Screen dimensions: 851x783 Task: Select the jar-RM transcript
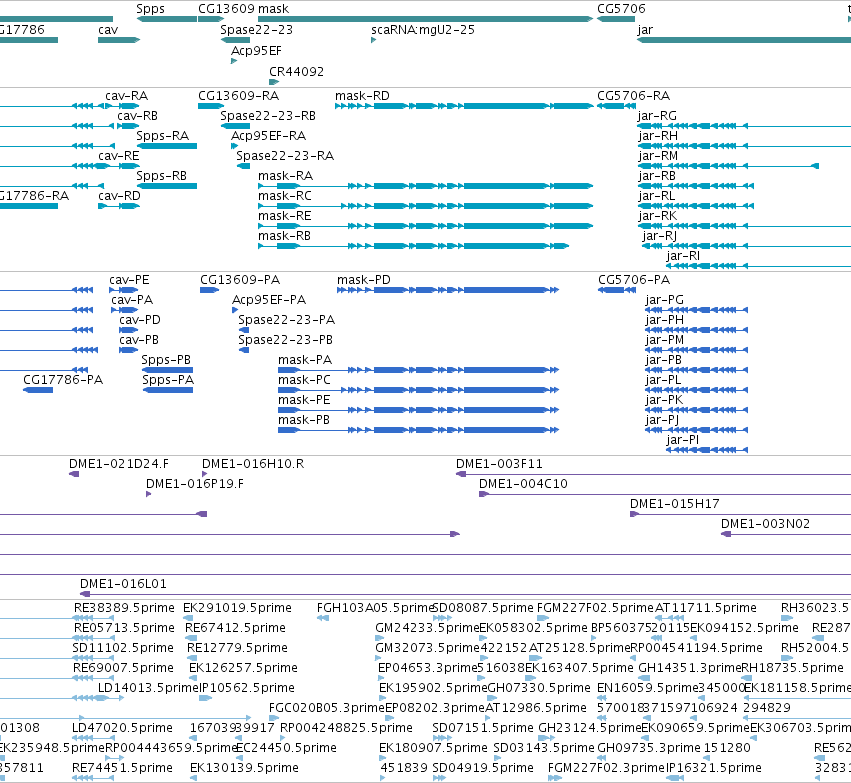[x=657, y=156]
